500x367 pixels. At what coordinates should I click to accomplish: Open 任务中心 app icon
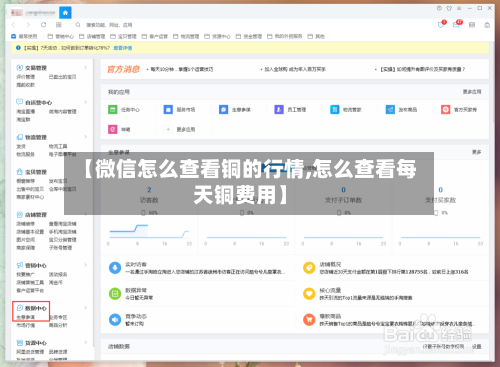(113, 109)
